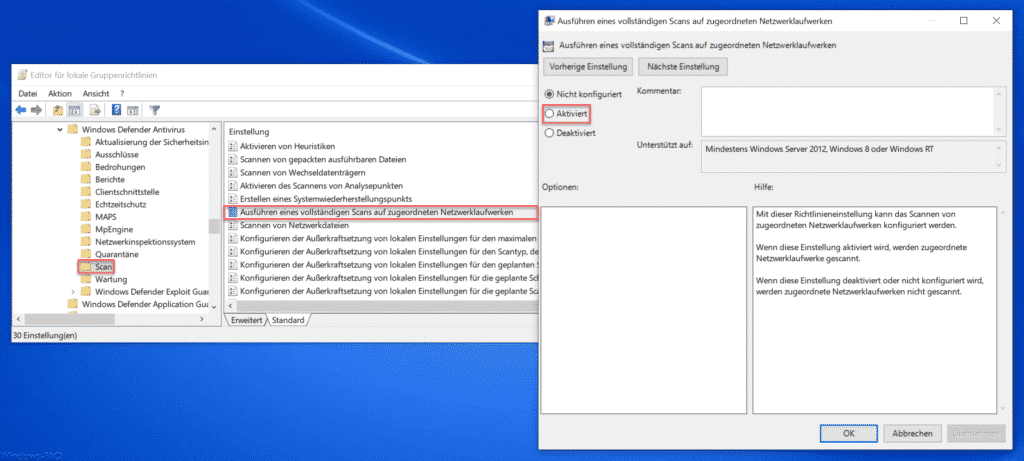Open Help via blue question mark icon
Viewport: 1024px width, 461px height.
click(x=117, y=110)
